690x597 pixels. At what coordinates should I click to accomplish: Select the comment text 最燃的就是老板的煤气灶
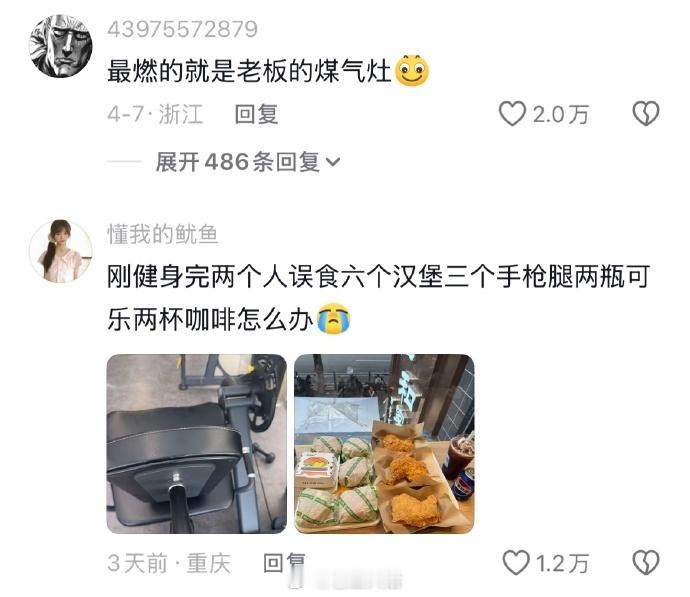click(x=249, y=71)
